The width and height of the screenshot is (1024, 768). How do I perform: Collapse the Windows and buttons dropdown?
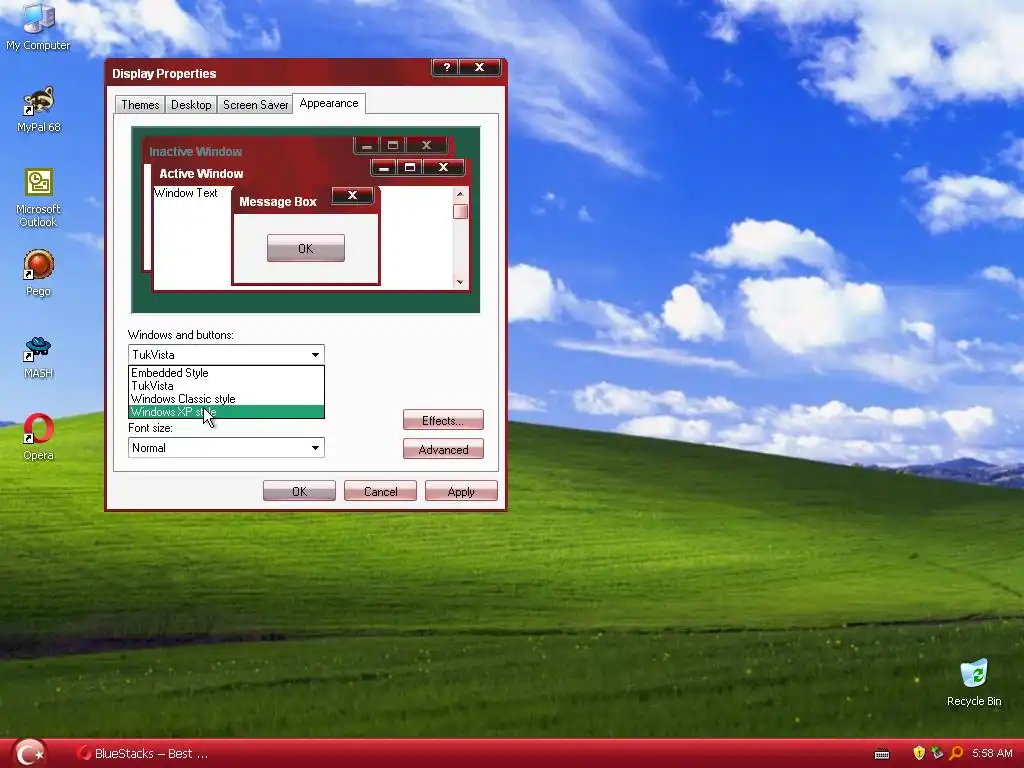315,355
